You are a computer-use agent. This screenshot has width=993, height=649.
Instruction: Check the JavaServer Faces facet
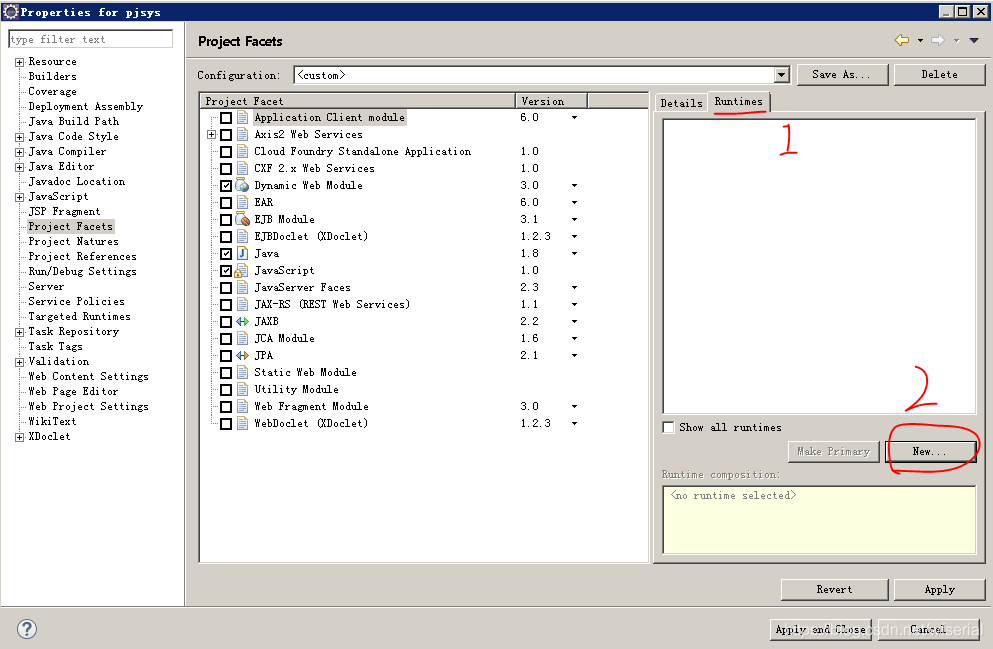[x=225, y=287]
